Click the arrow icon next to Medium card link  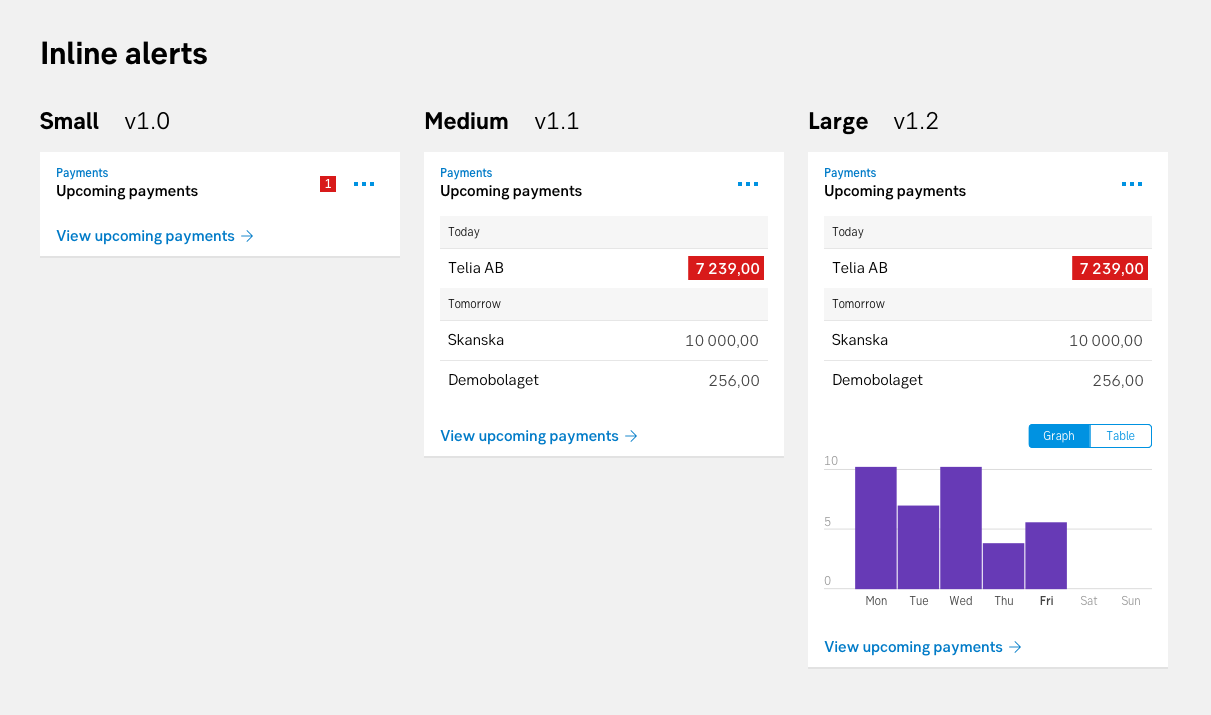[631, 436]
